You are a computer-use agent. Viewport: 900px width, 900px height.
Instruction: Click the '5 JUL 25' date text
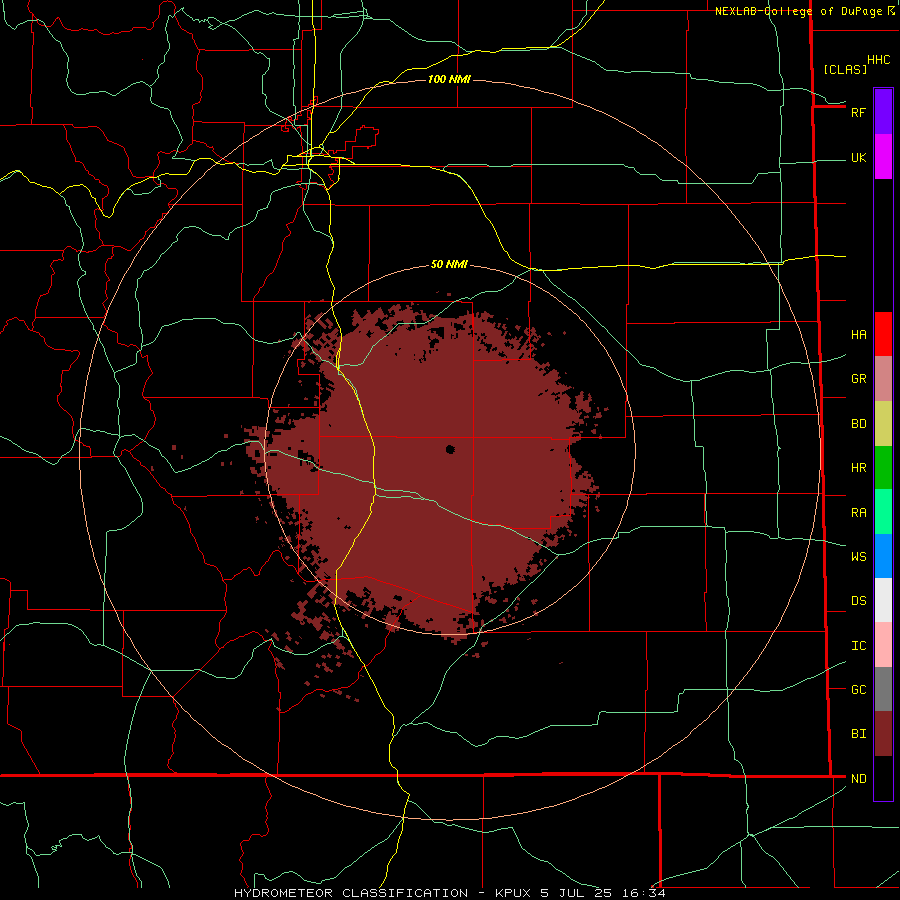point(578,893)
